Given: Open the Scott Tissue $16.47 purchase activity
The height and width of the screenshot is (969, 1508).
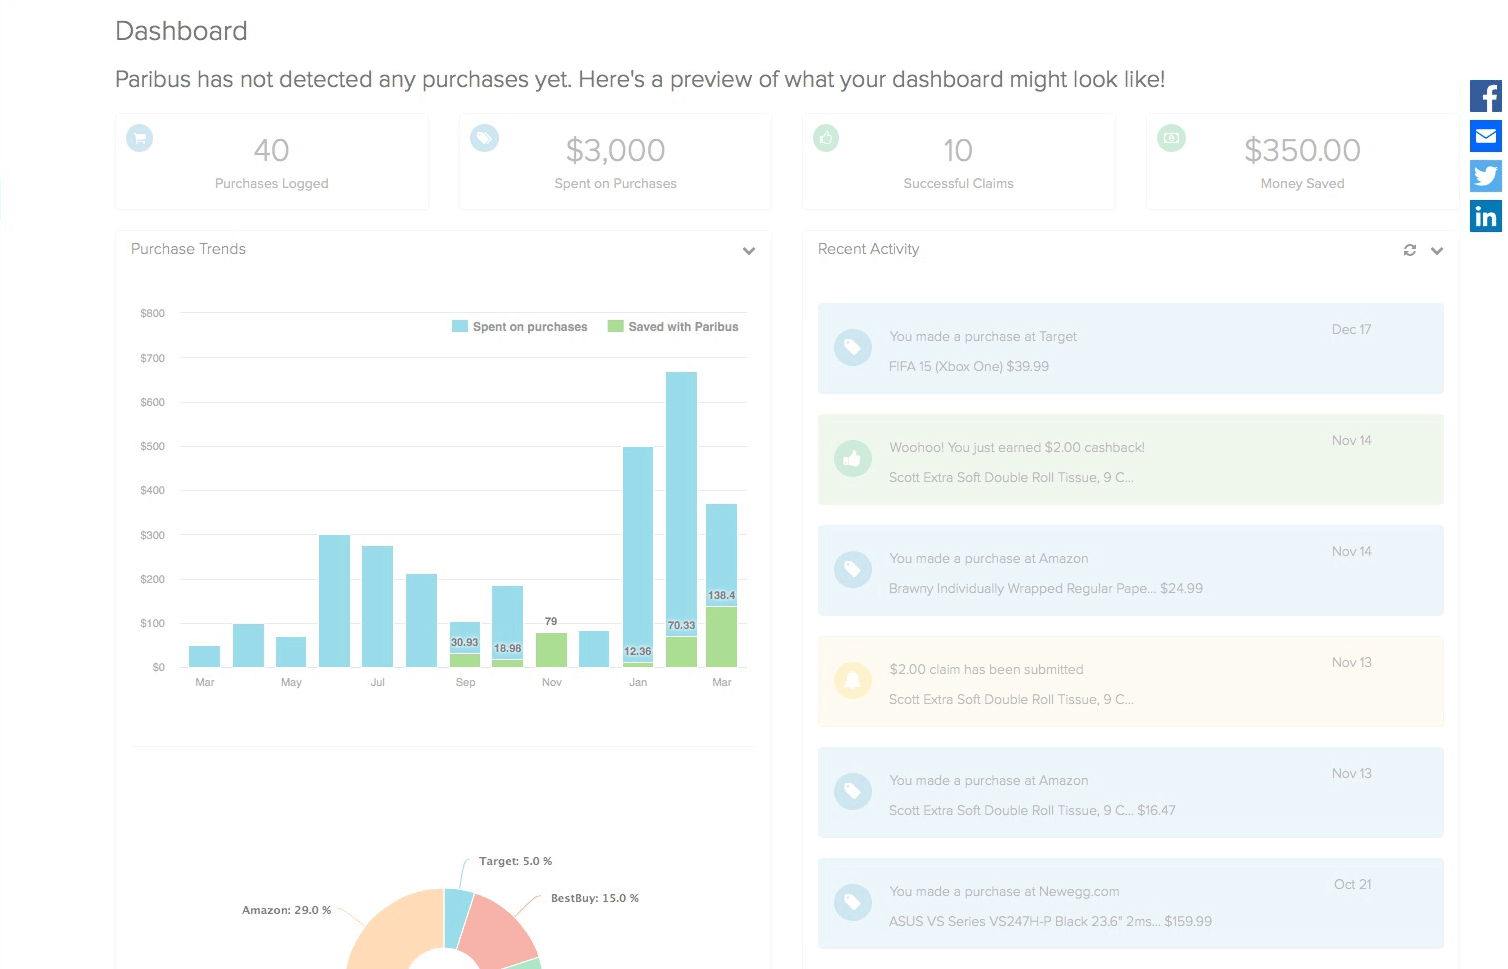Looking at the screenshot, I should click(x=1131, y=793).
